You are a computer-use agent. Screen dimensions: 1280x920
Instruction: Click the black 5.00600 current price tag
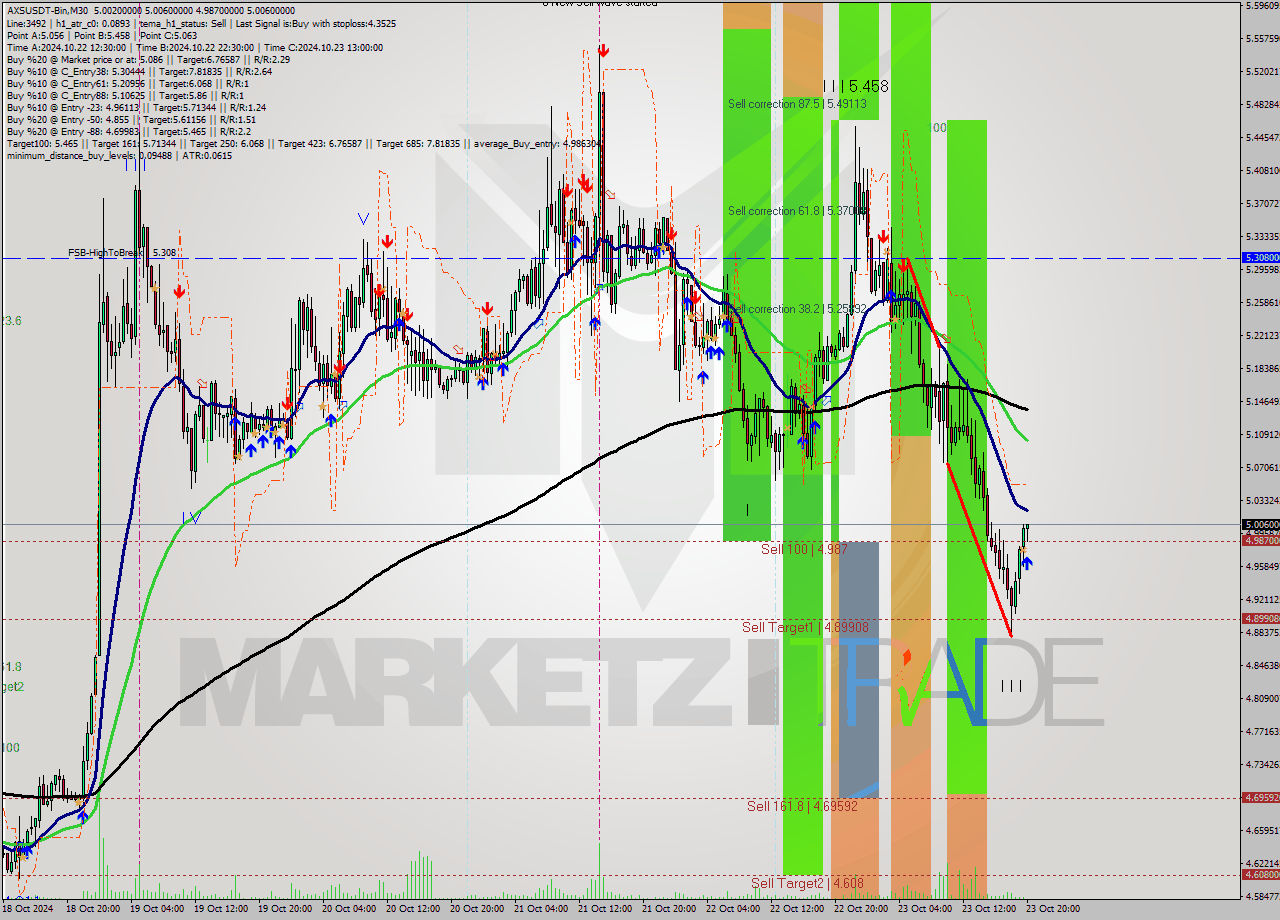[x=1260, y=524]
